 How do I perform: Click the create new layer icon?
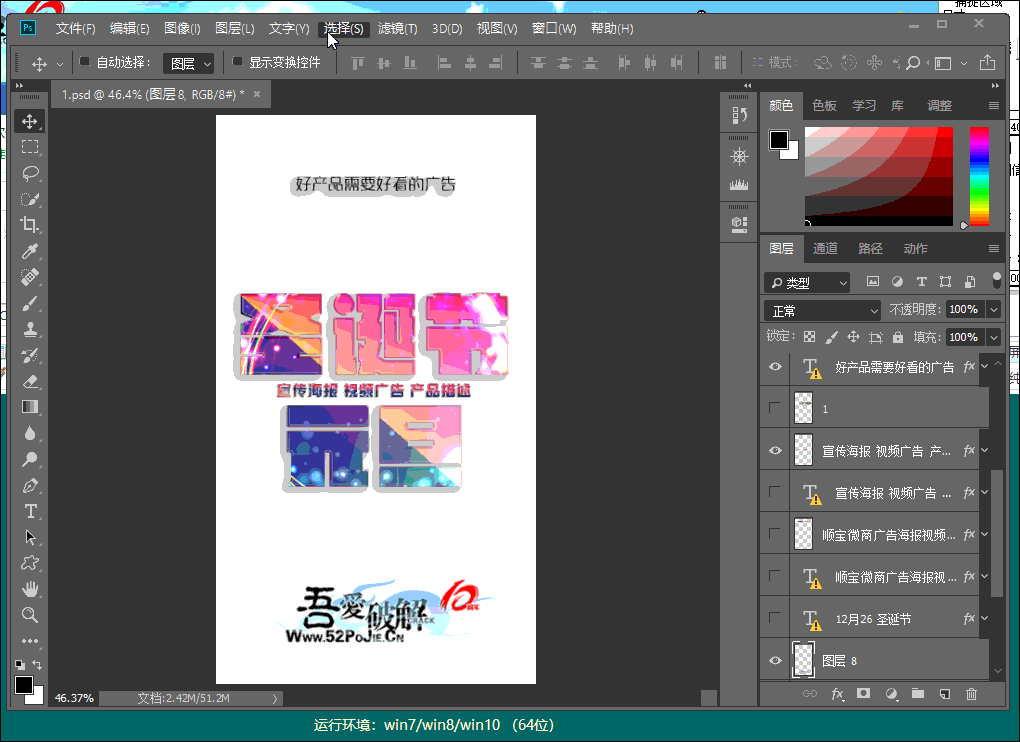tap(944, 694)
